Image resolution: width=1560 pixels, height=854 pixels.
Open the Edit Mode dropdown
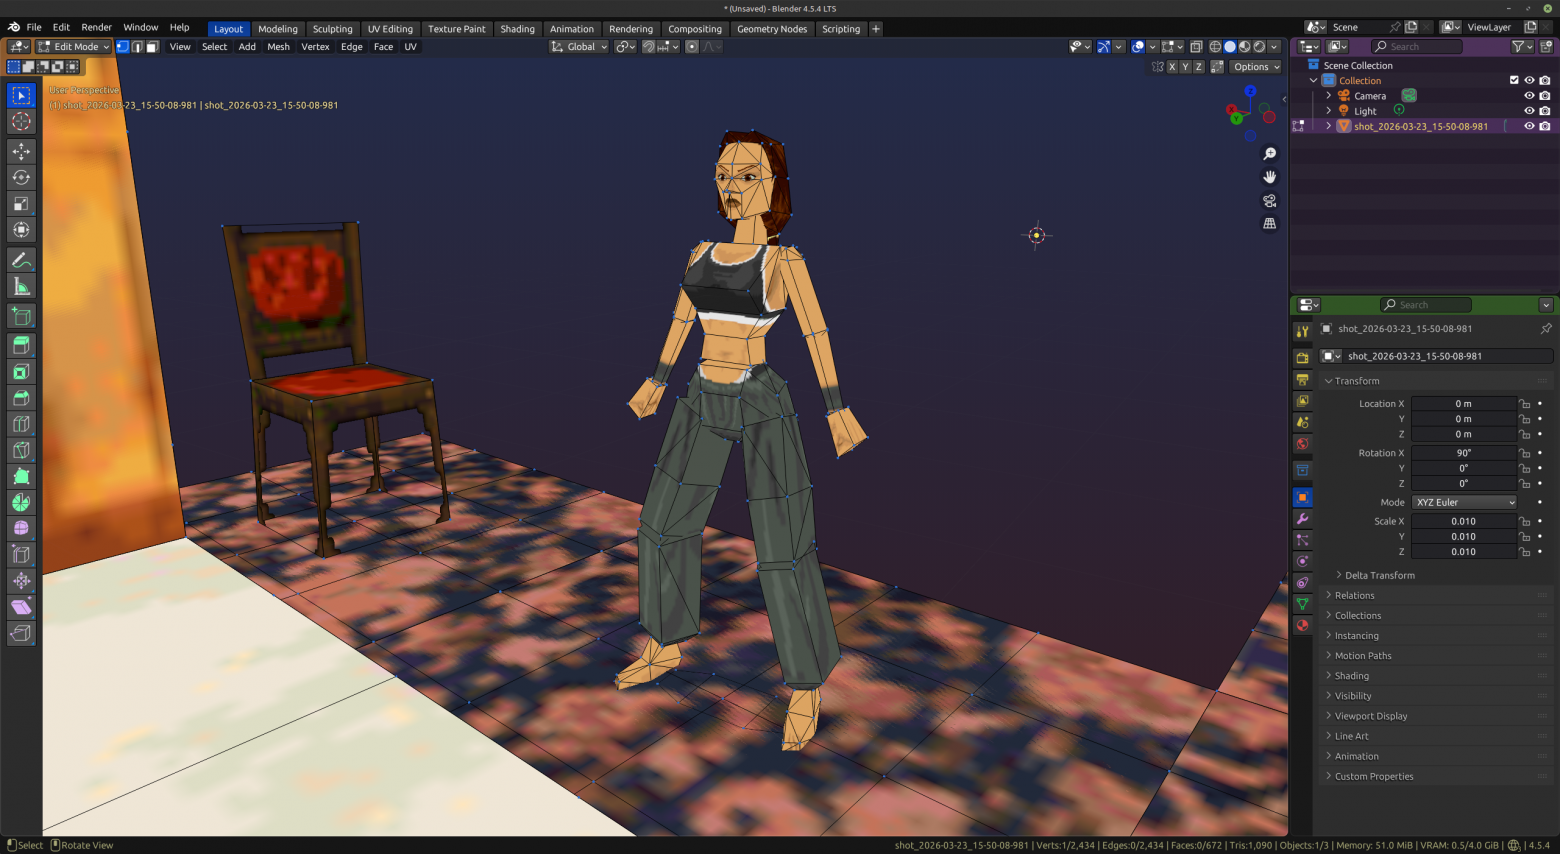[x=74, y=47]
